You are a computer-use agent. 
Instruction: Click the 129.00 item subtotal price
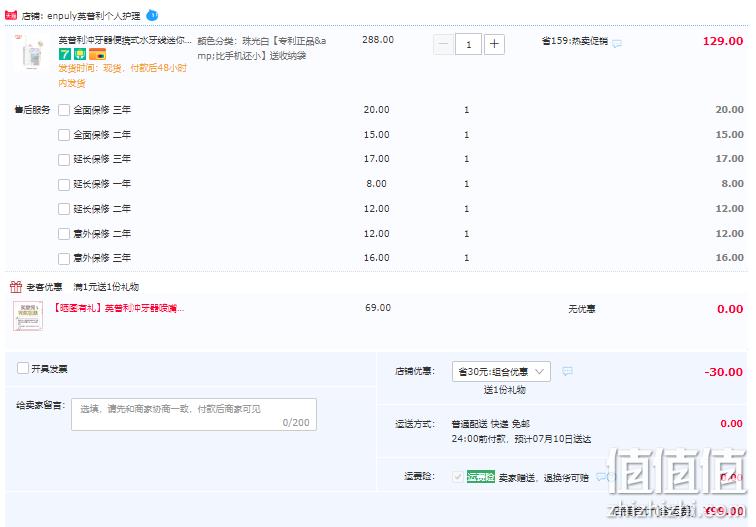coord(723,41)
